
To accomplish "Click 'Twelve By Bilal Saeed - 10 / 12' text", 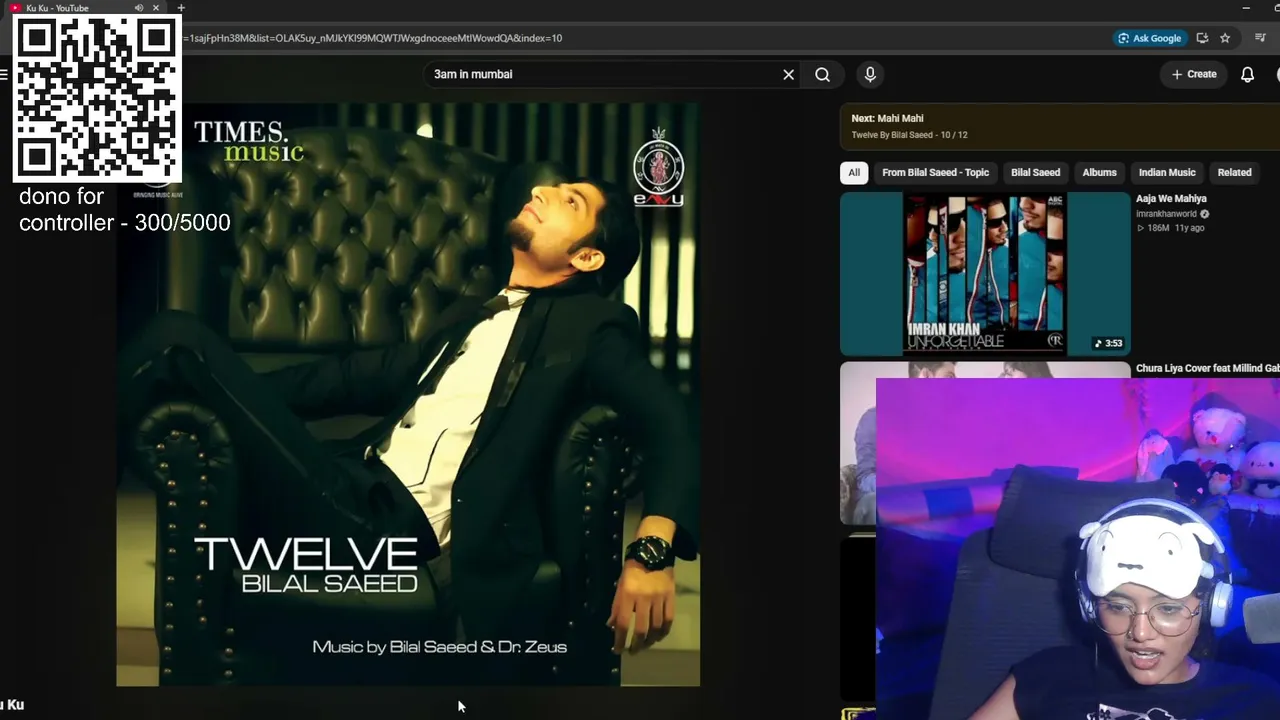I will pyautogui.click(x=909, y=135).
